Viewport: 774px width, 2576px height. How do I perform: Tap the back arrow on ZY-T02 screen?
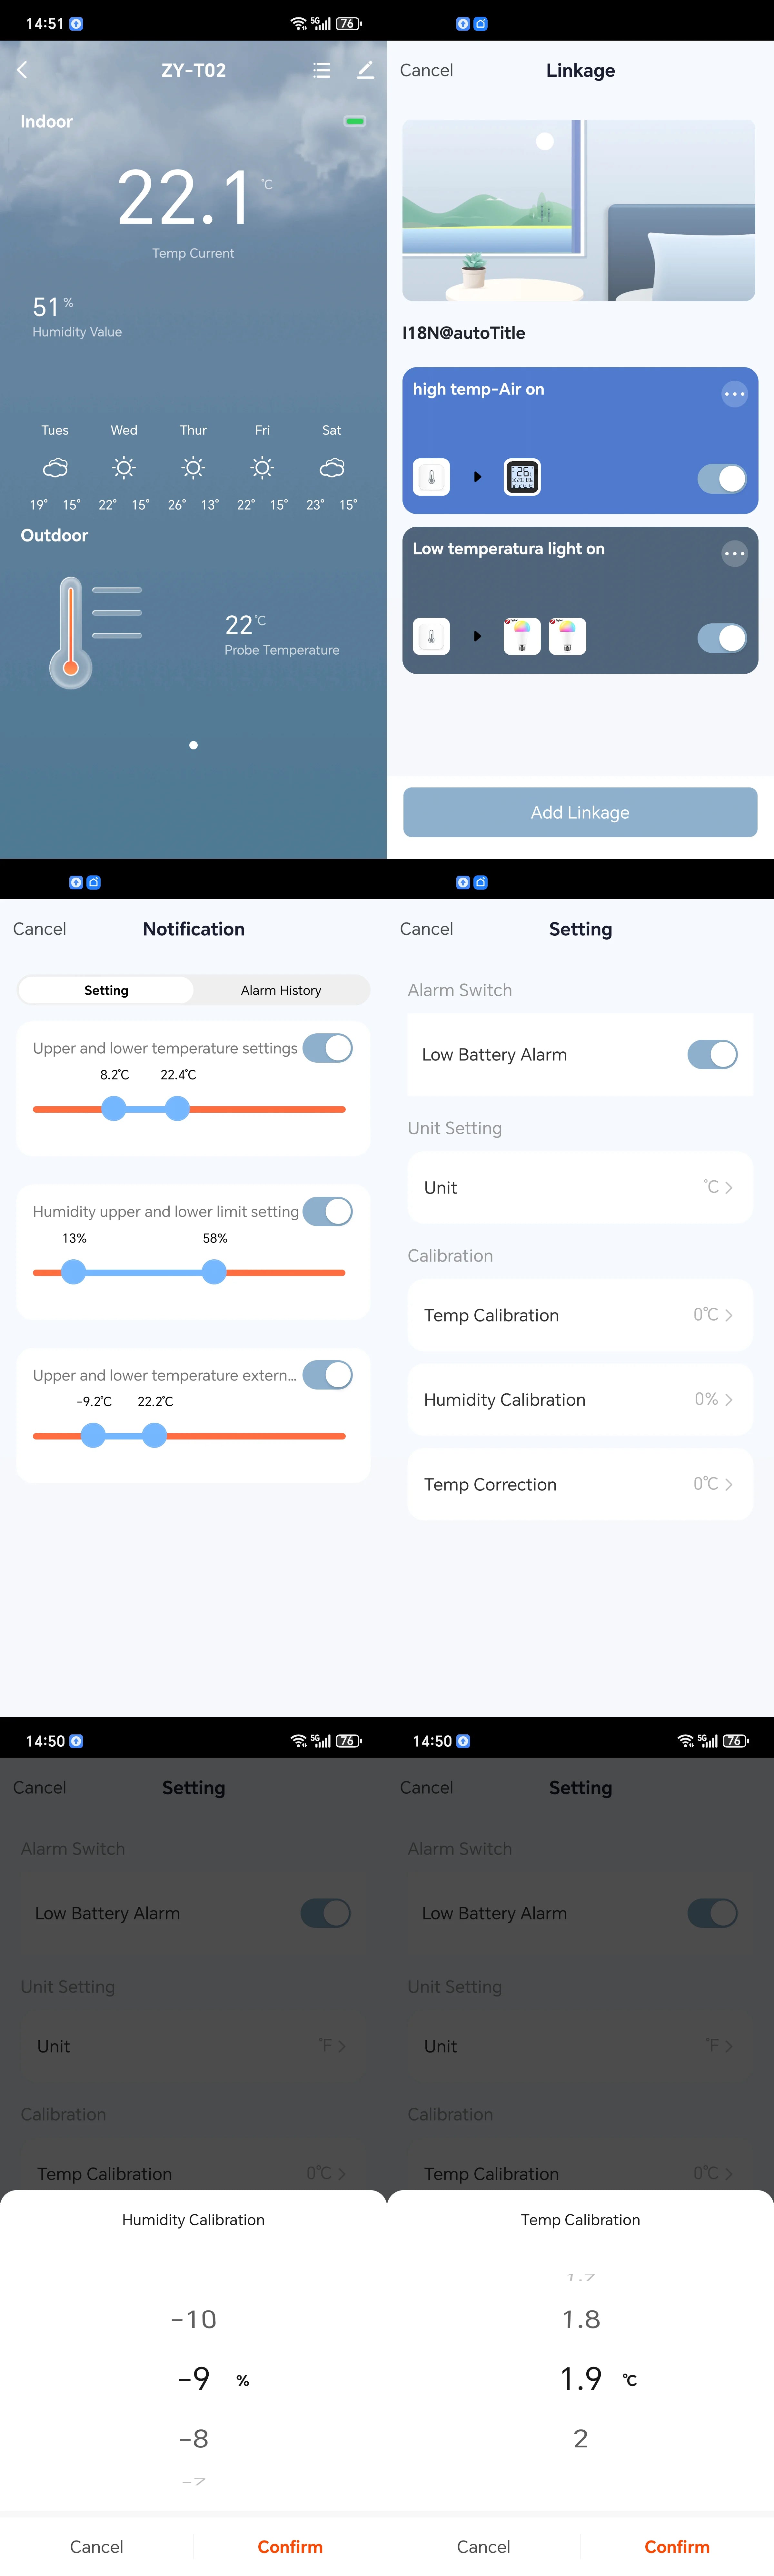pos(22,70)
